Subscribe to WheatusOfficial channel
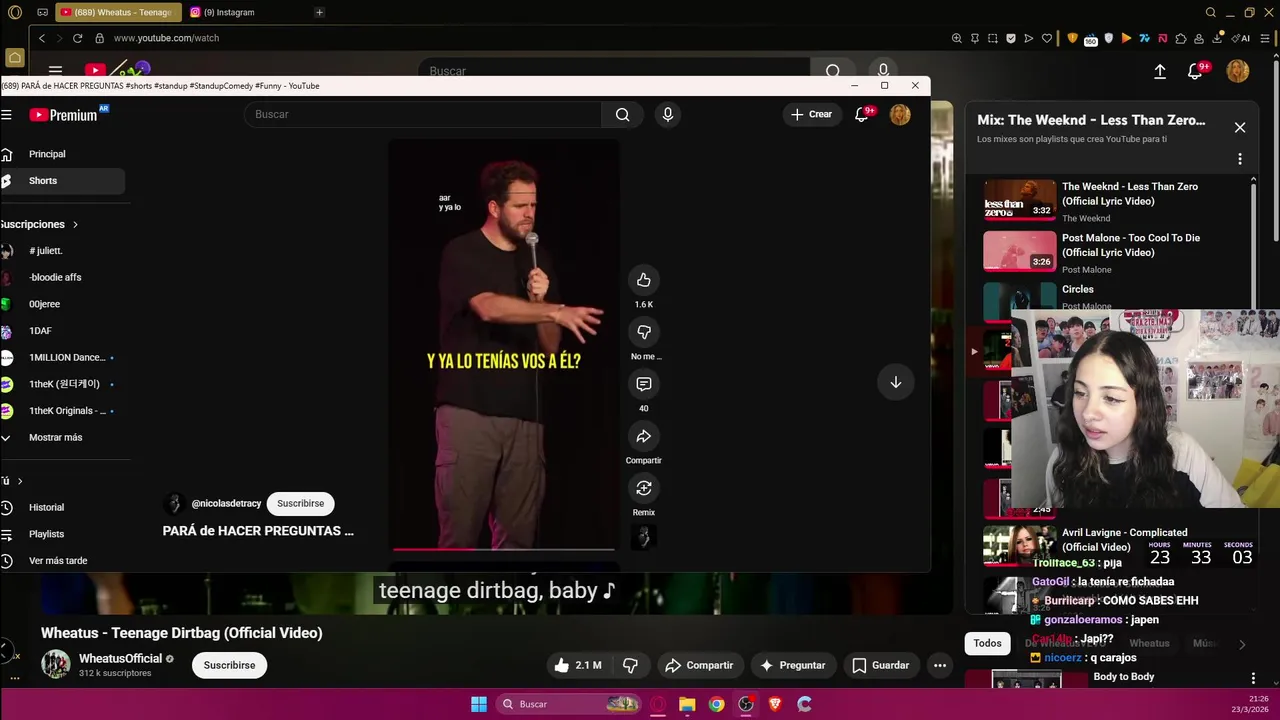Screen dimensions: 1280x720 click(x=229, y=665)
